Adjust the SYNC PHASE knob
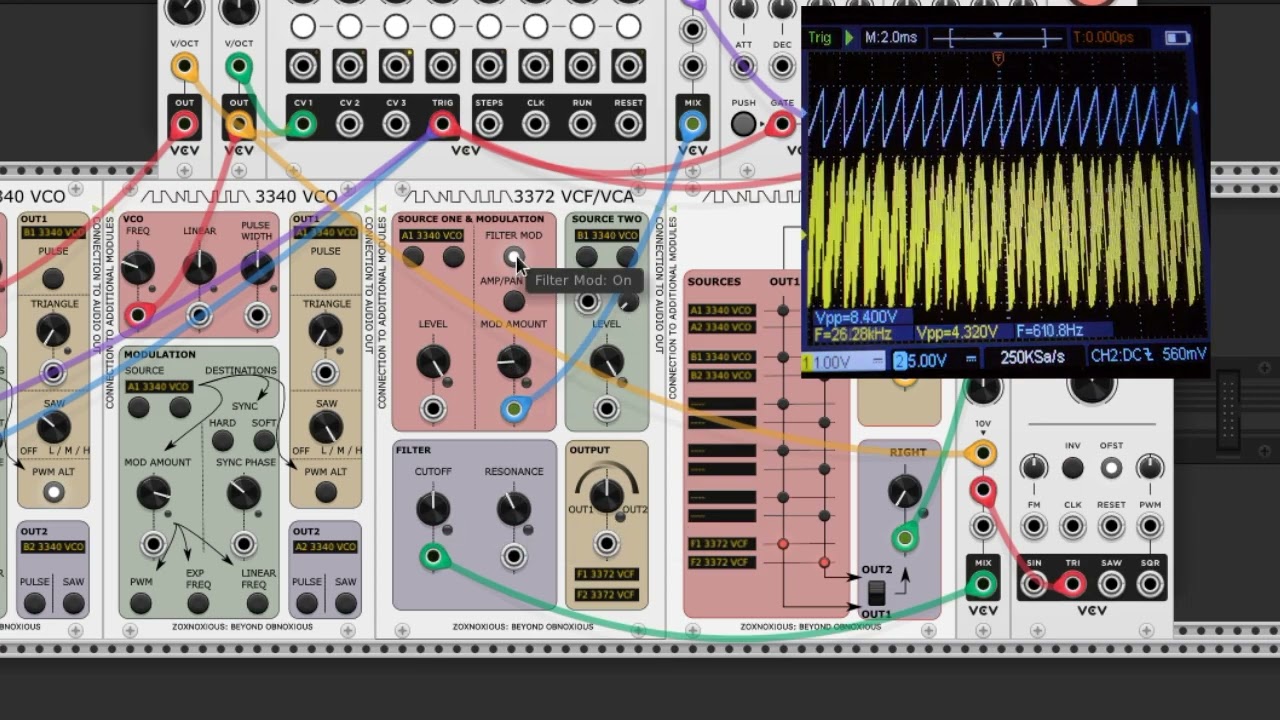Screen dimensions: 1280x720 coord(244,492)
